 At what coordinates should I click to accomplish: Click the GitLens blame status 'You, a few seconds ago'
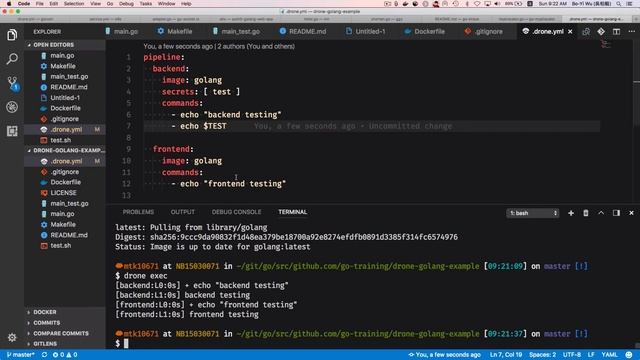(444, 355)
